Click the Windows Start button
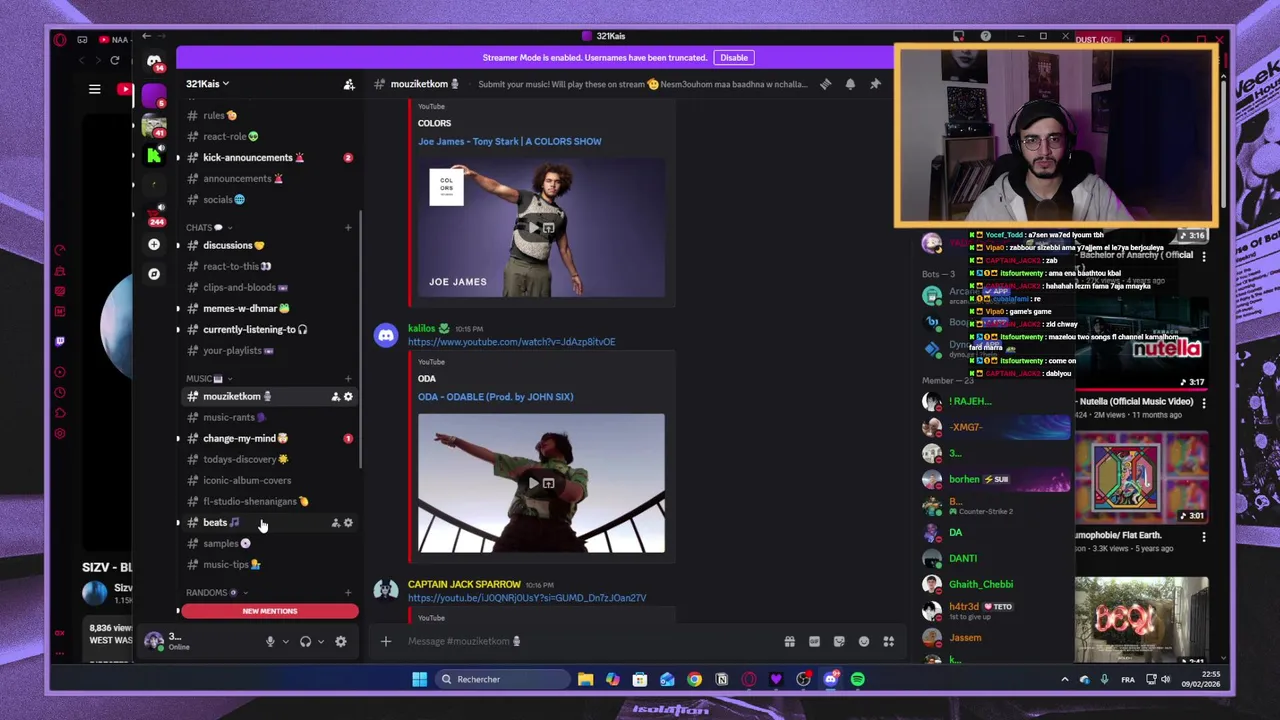The image size is (1280, 720). tap(420, 679)
